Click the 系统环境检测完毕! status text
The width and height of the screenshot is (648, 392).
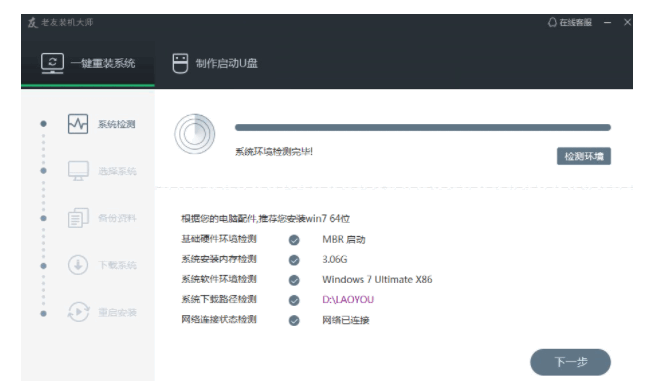pyautogui.click(x=274, y=152)
